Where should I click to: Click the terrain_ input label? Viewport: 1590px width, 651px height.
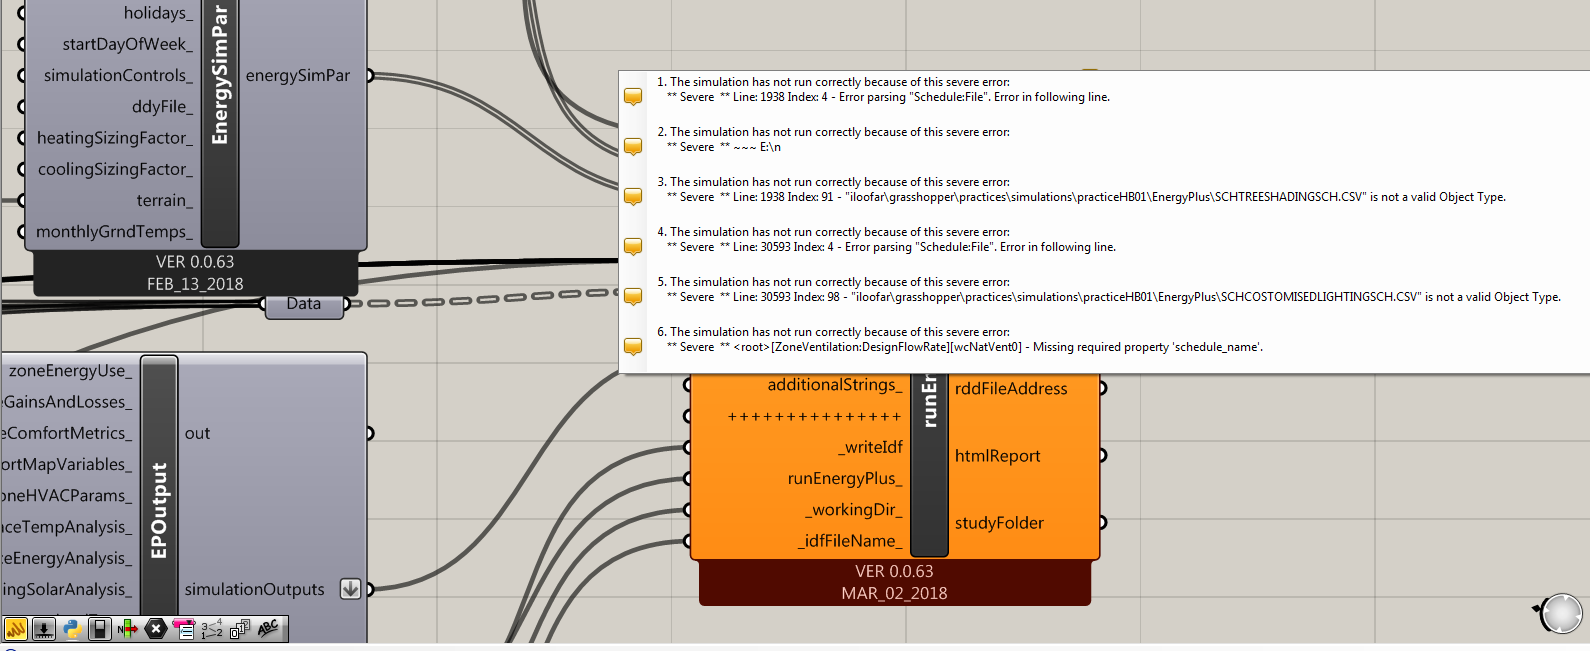pyautogui.click(x=165, y=200)
